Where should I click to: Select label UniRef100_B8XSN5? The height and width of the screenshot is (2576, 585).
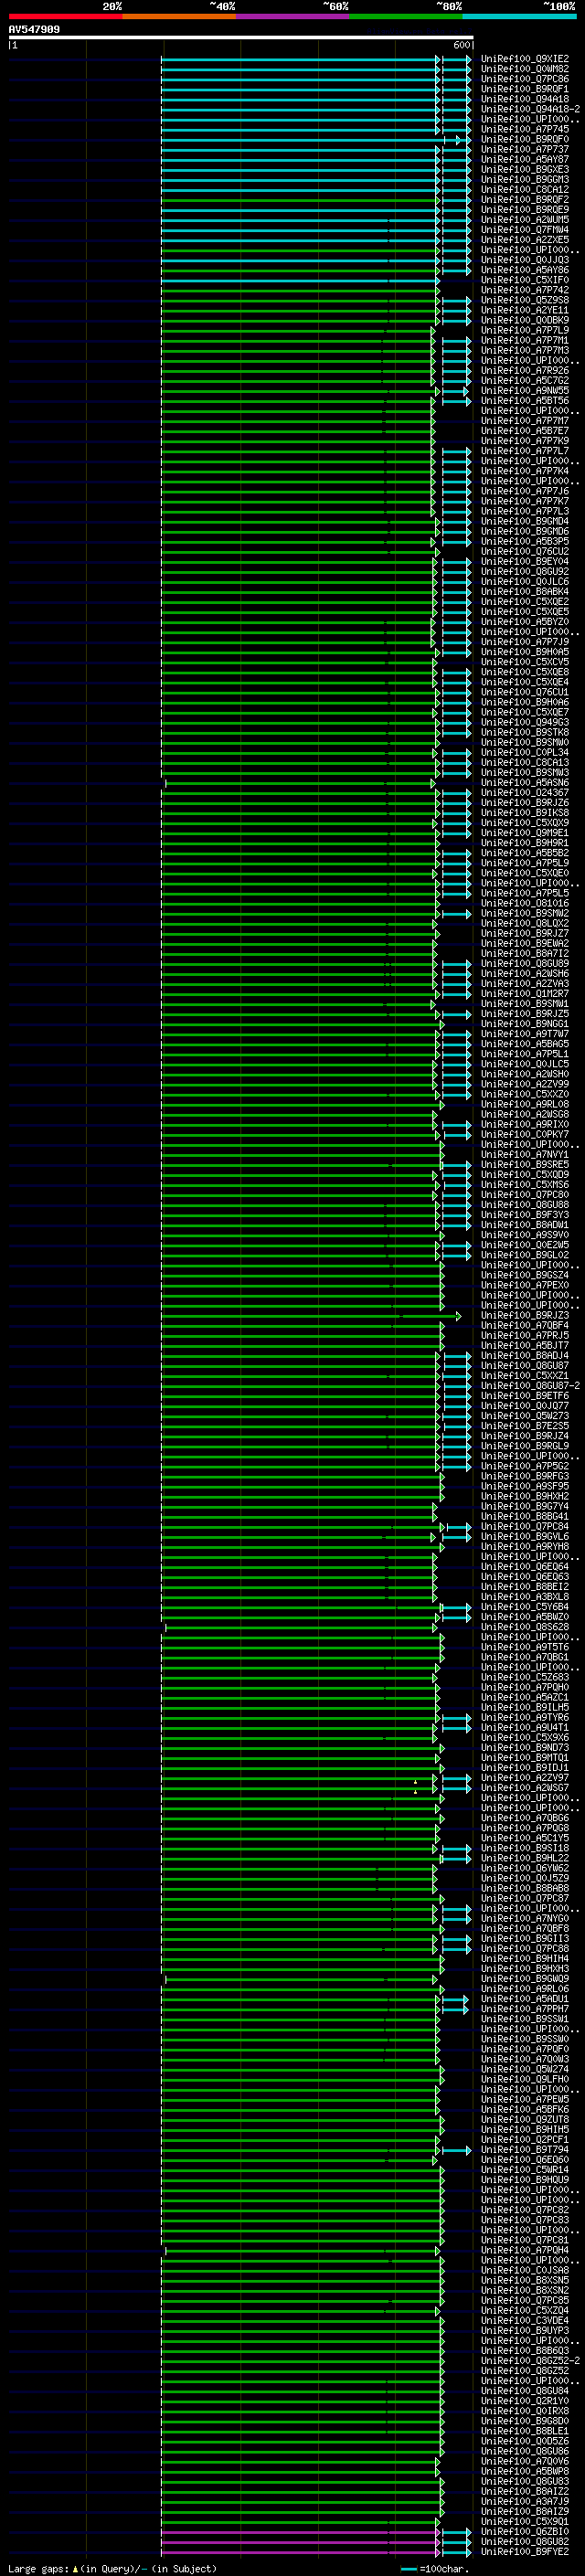(x=525, y=2279)
